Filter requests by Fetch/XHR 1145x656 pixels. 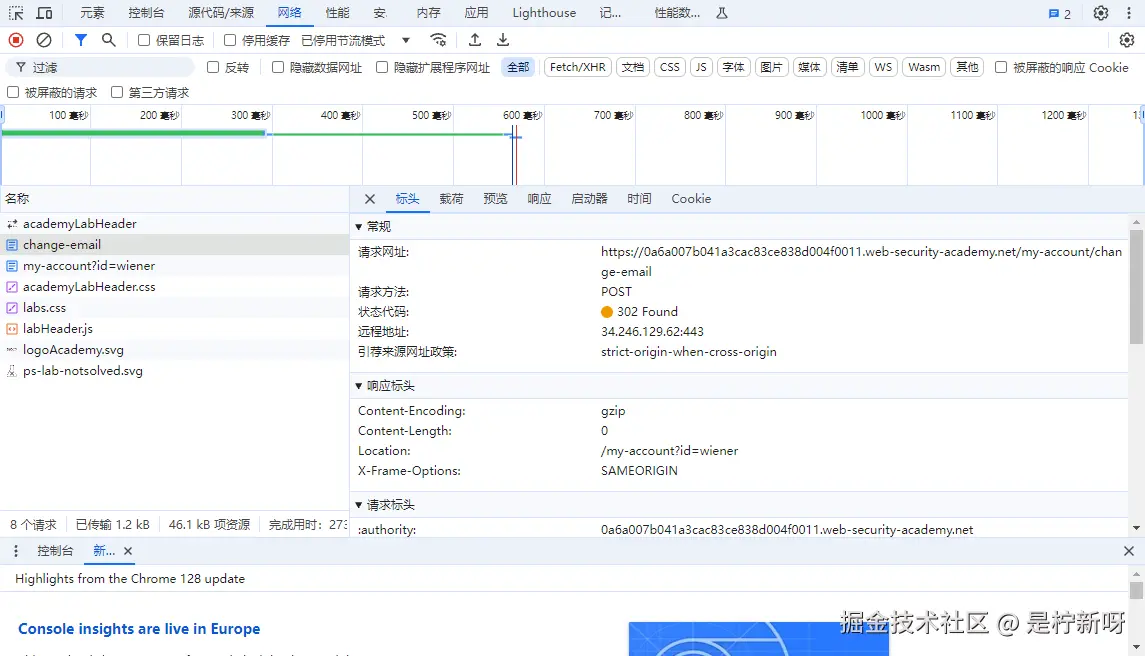(x=577, y=66)
